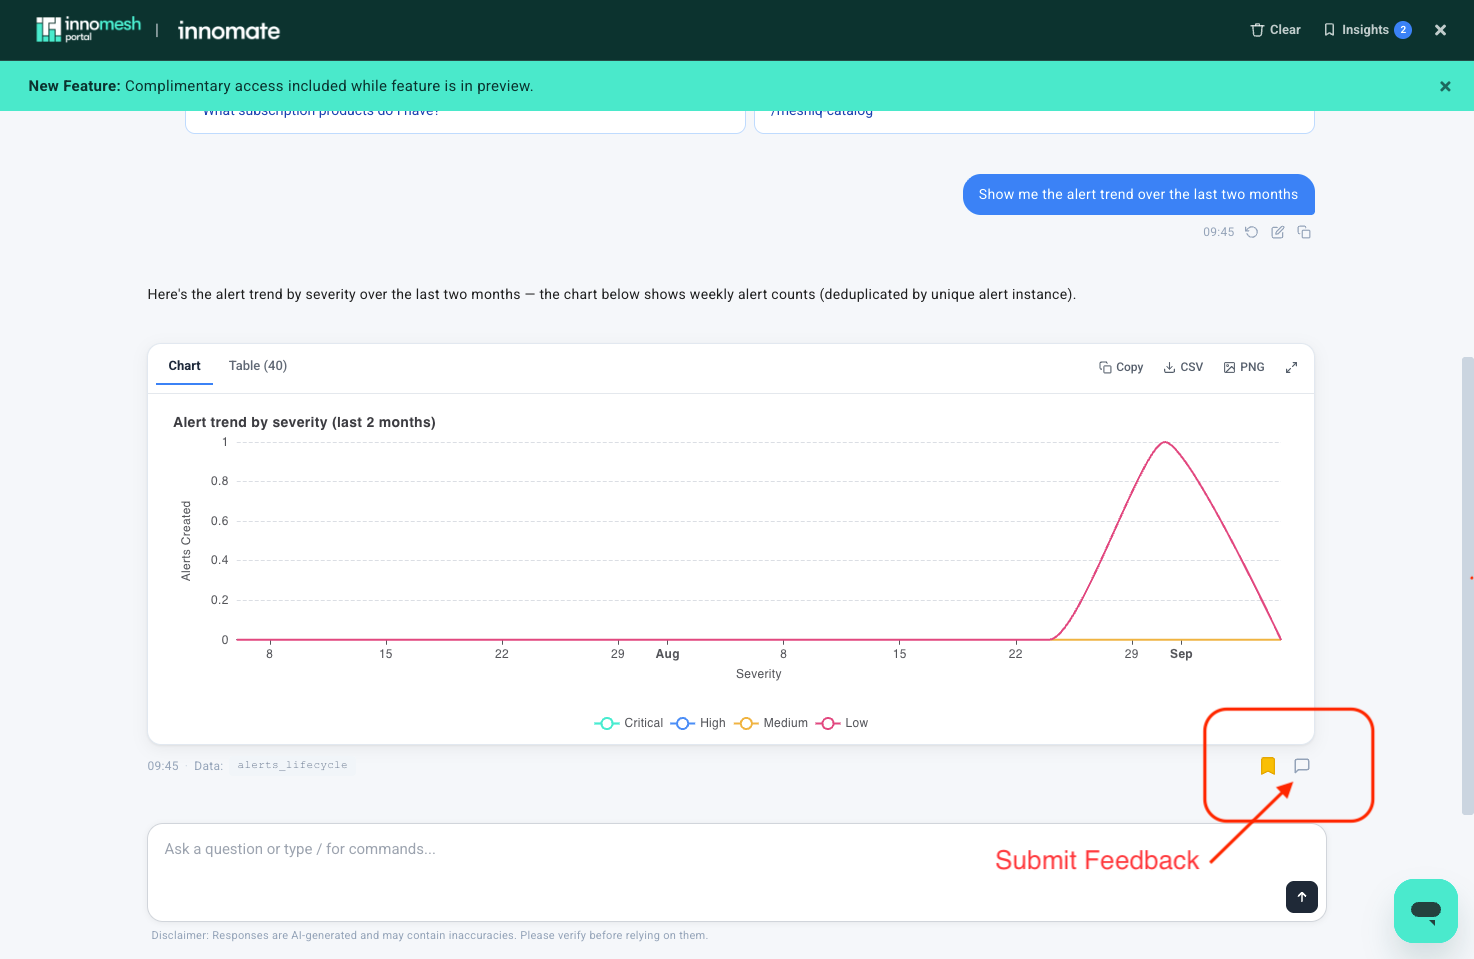Open the teal chat widget launcher
The height and width of the screenshot is (959, 1474).
tap(1426, 911)
